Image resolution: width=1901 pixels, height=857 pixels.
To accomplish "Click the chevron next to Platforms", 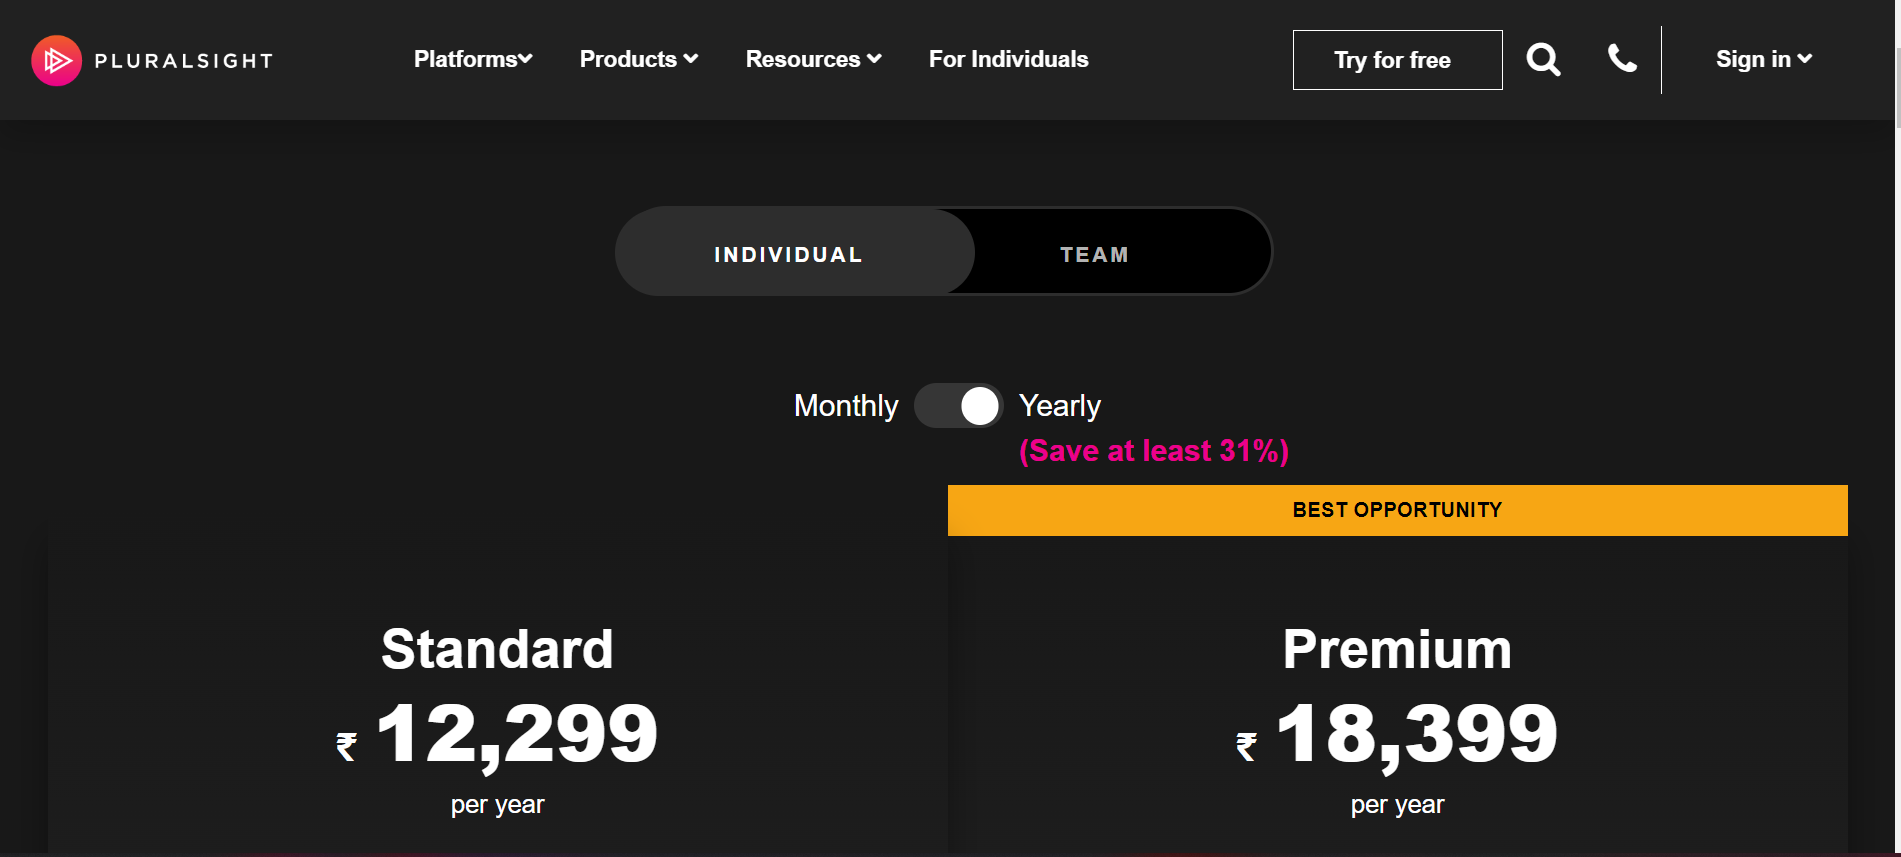I will pos(525,58).
